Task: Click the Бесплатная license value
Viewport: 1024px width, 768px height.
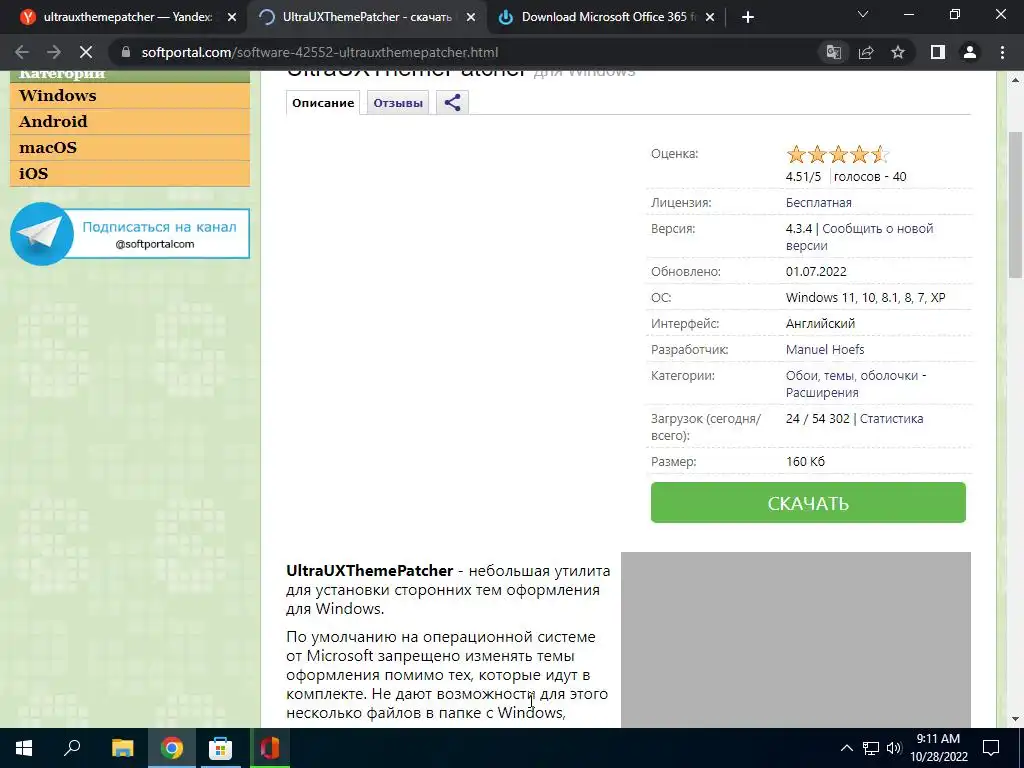Action: click(818, 202)
